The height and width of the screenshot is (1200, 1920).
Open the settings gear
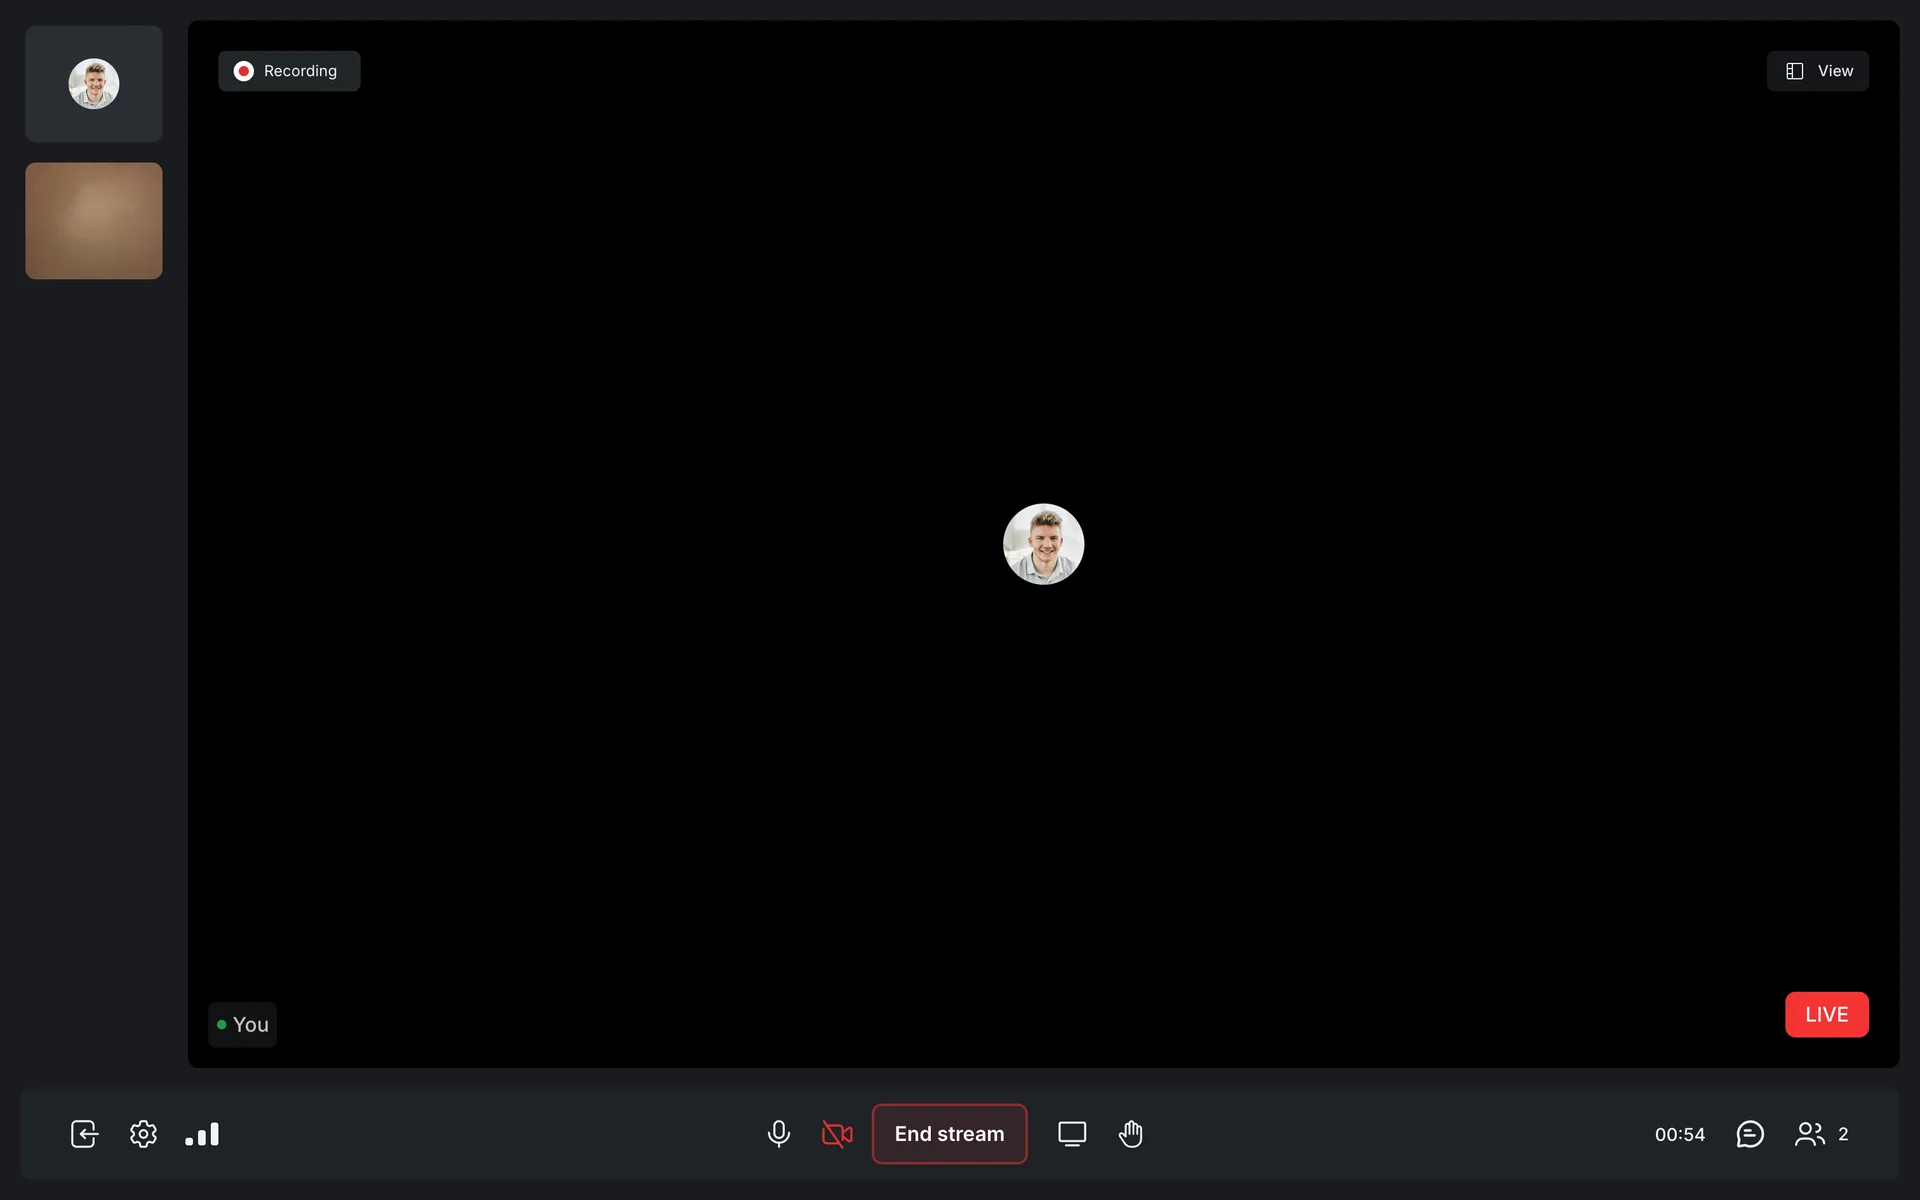click(143, 1134)
